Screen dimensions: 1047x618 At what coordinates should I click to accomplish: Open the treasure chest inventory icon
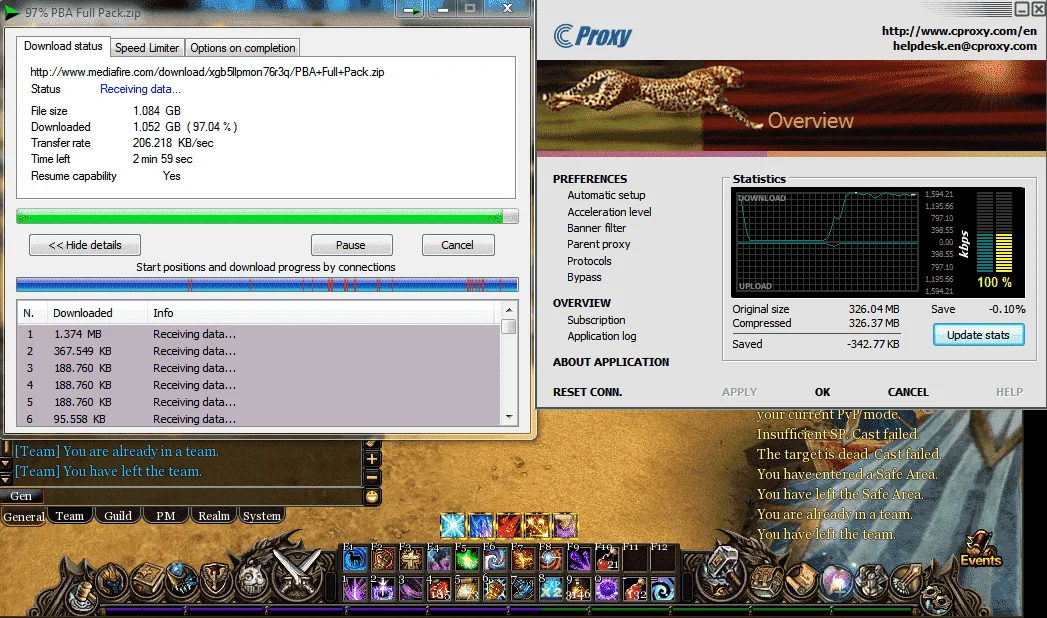pos(767,579)
